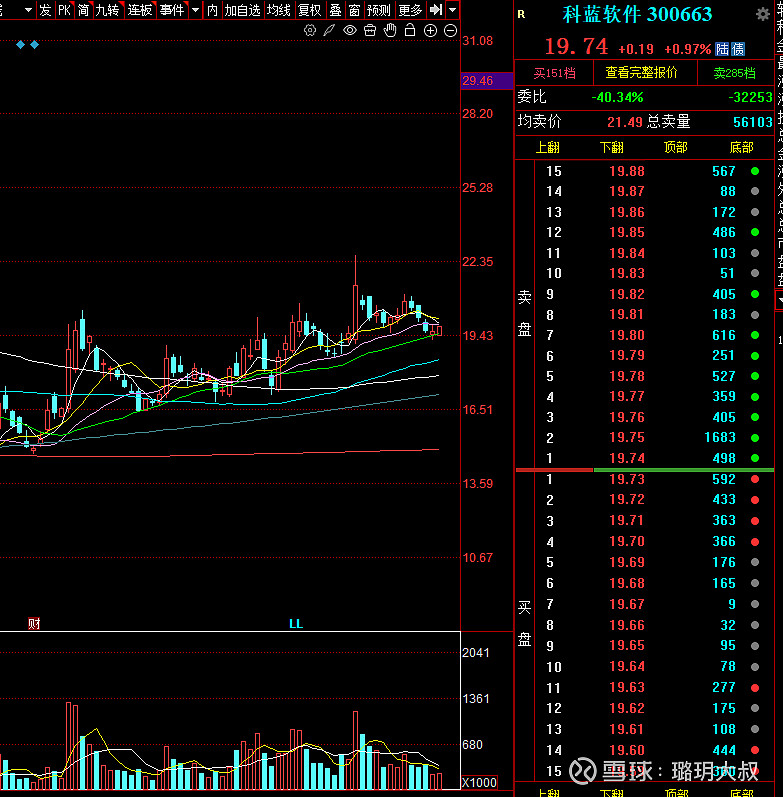Image resolution: width=783 pixels, height=797 pixels.
Task: Jump to 顶部 of order book
Action: point(676,147)
